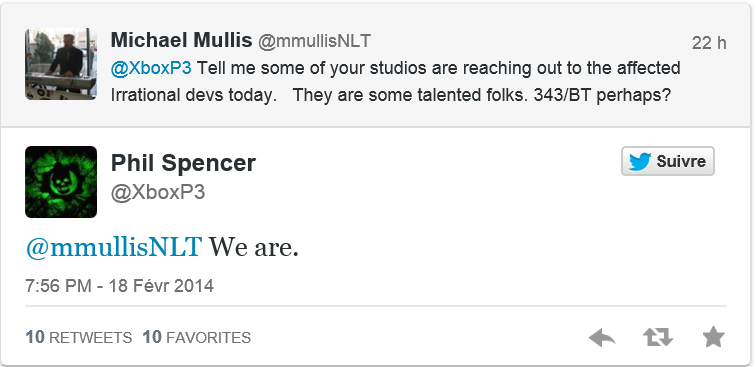Viewport: 756px width, 367px height.
Task: Open Michael Mullis's profile photo
Action: tap(61, 64)
